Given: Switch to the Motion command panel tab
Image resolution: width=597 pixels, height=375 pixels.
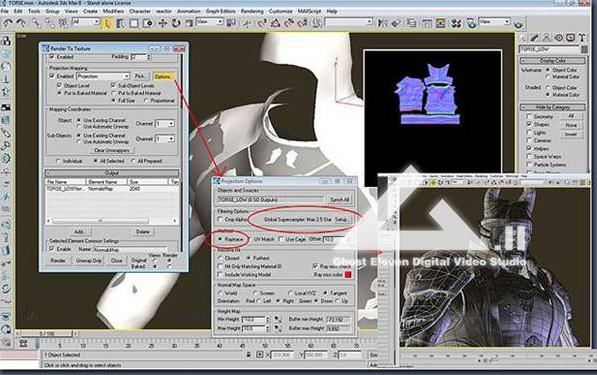Looking at the screenshot, I should [559, 38].
